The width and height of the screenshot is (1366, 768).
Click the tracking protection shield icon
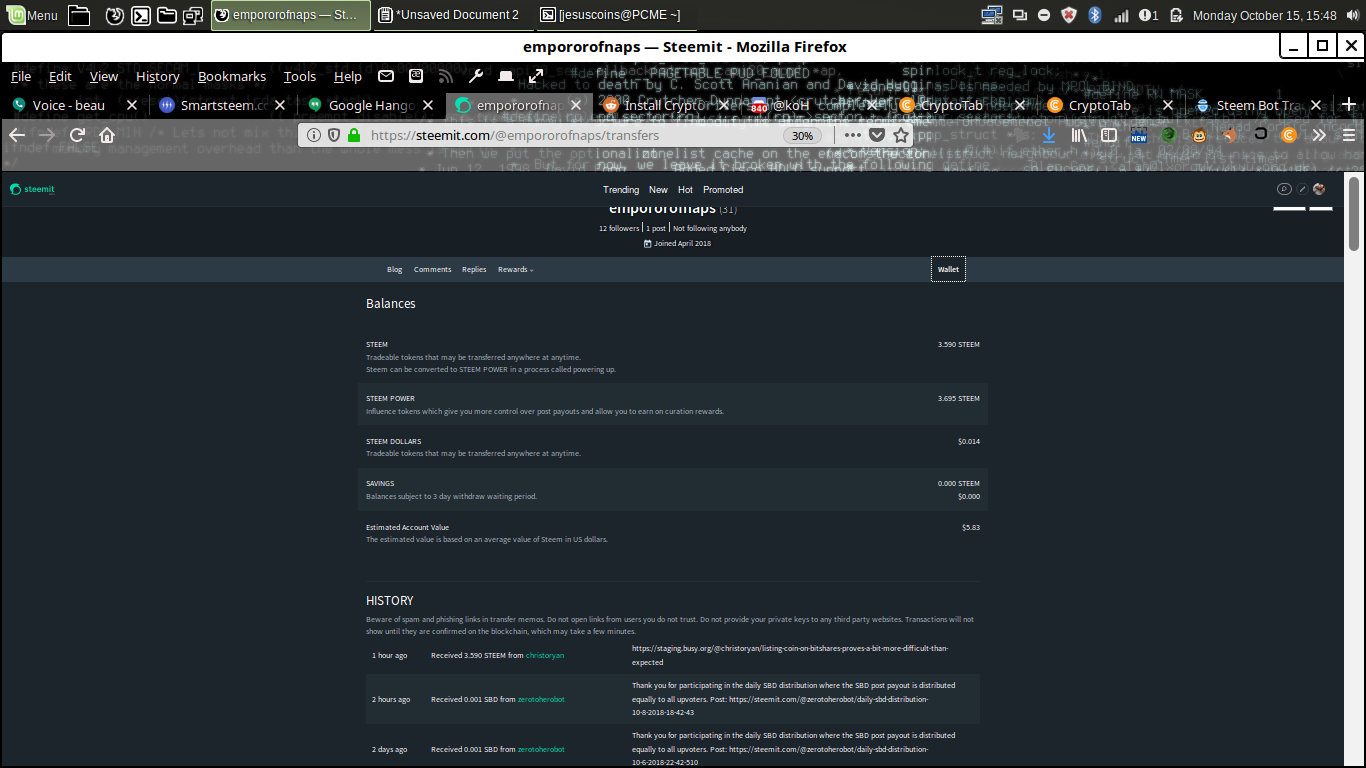tap(334, 135)
